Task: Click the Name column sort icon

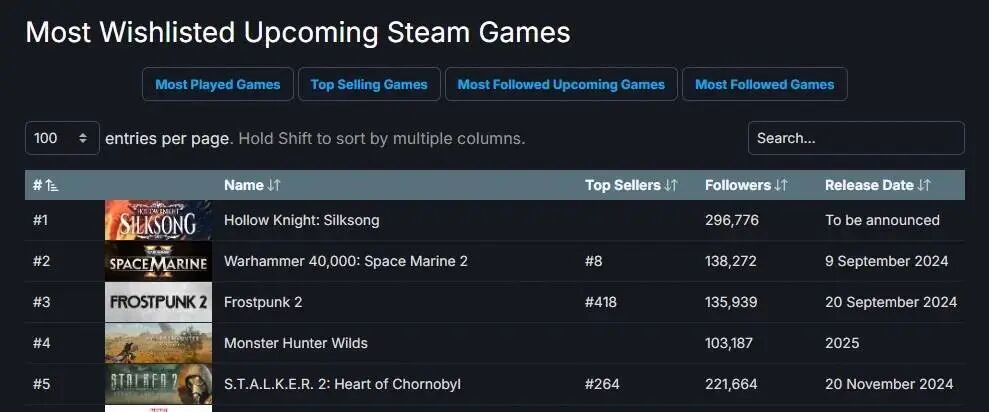Action: 274,185
